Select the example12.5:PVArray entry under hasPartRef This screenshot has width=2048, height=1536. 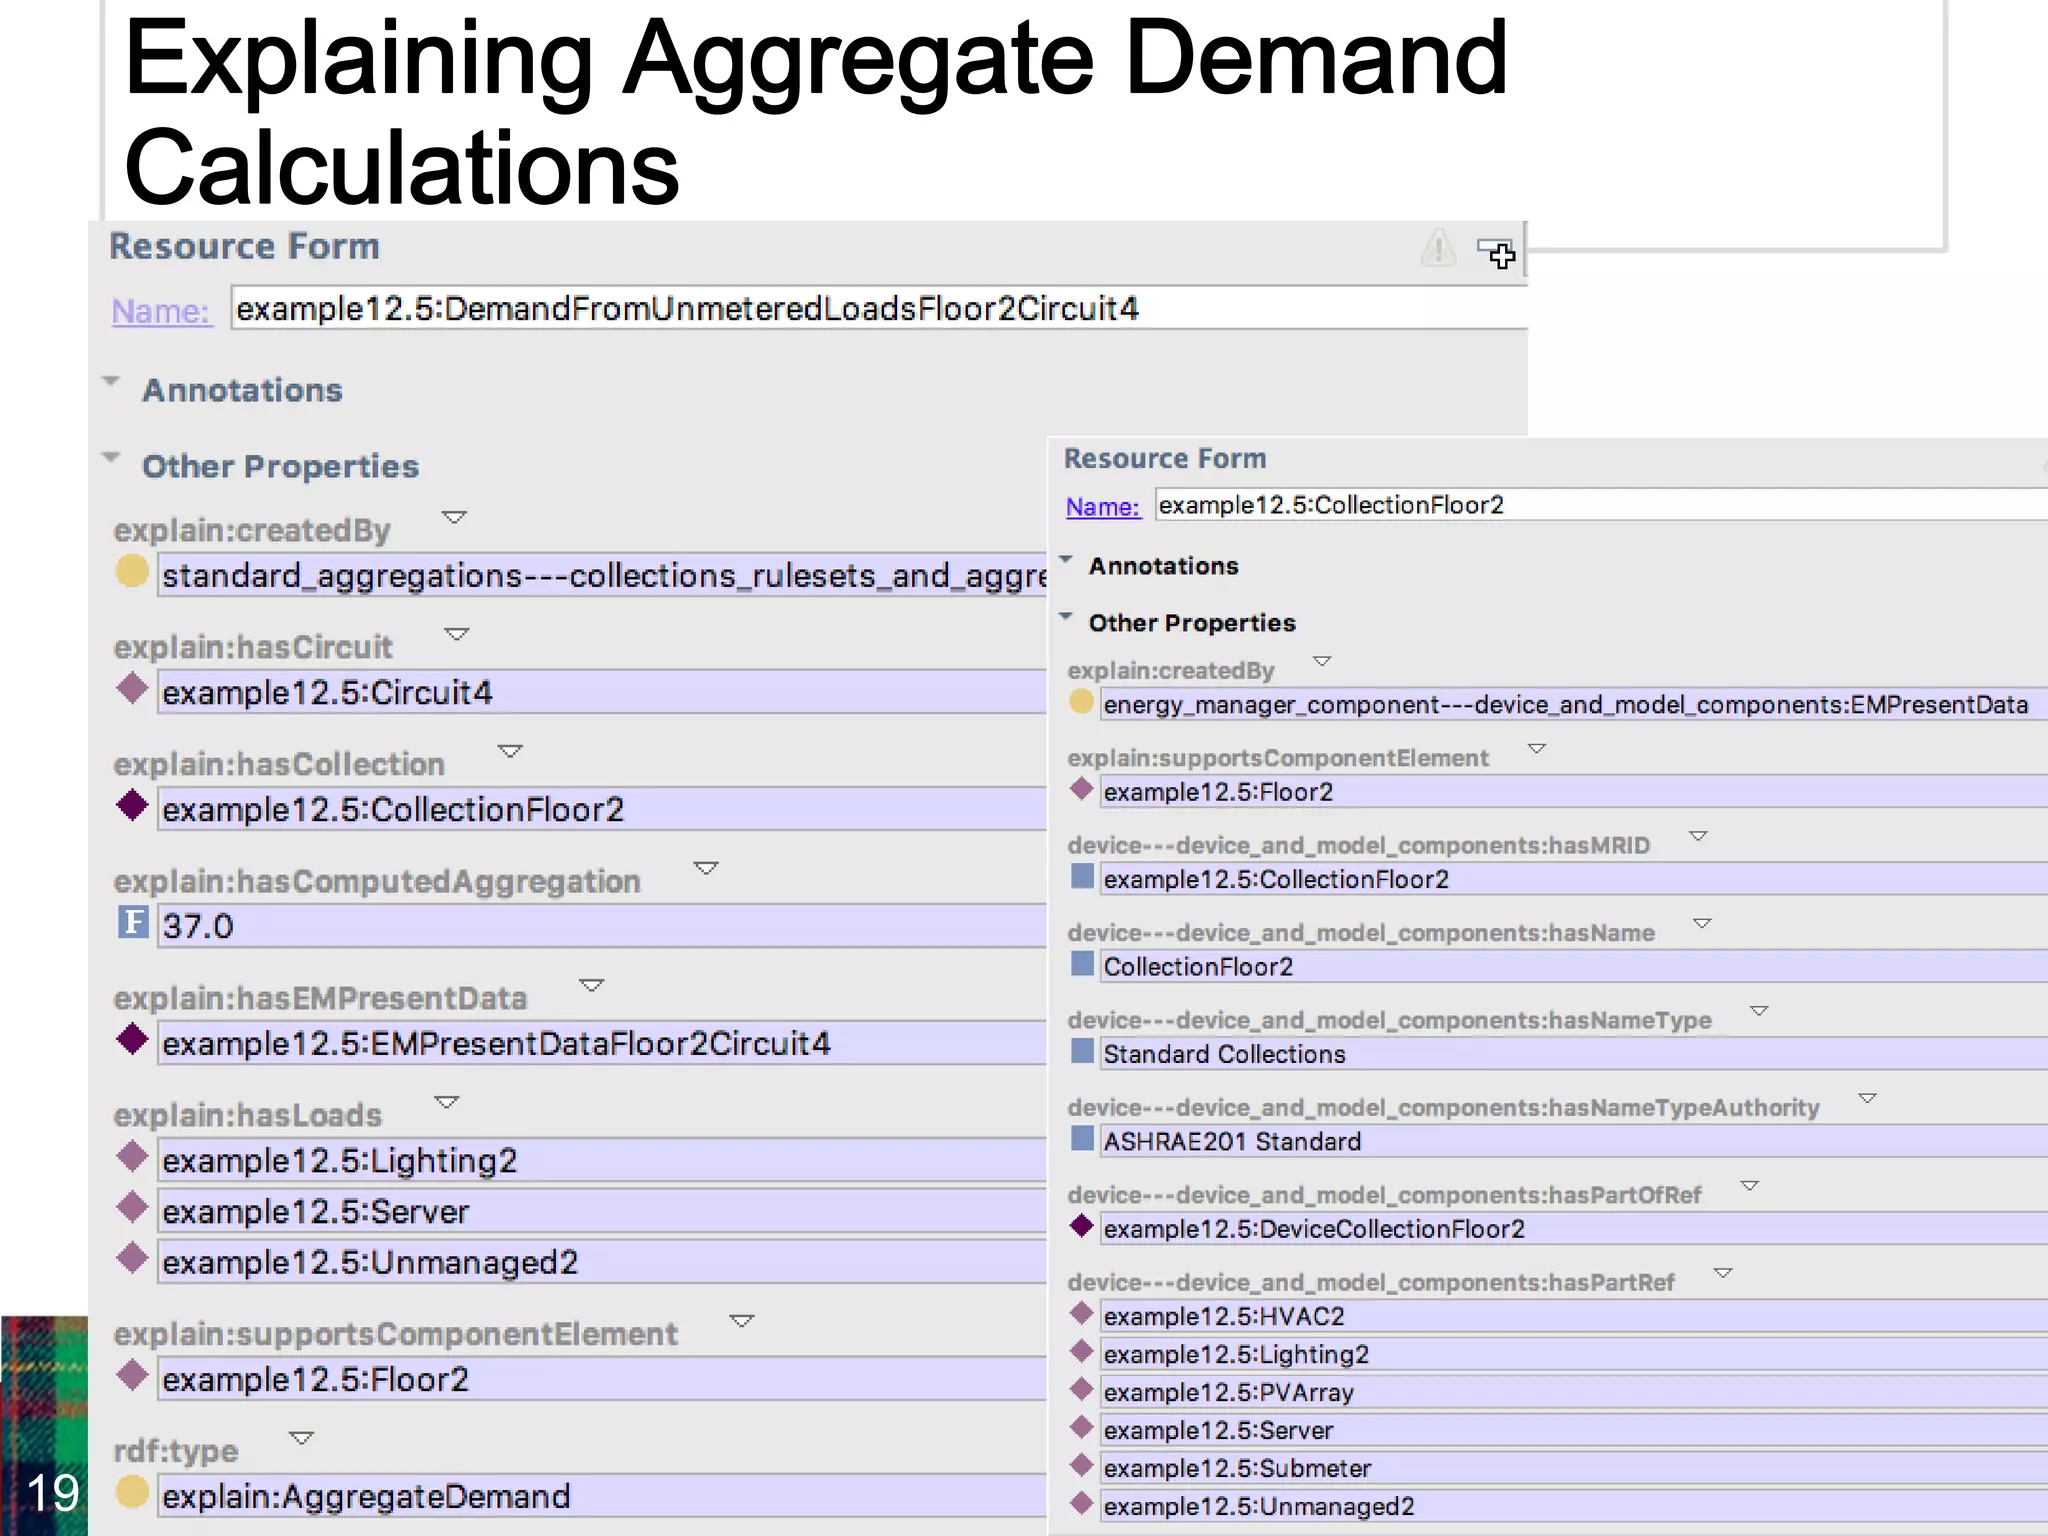[x=1228, y=1392]
